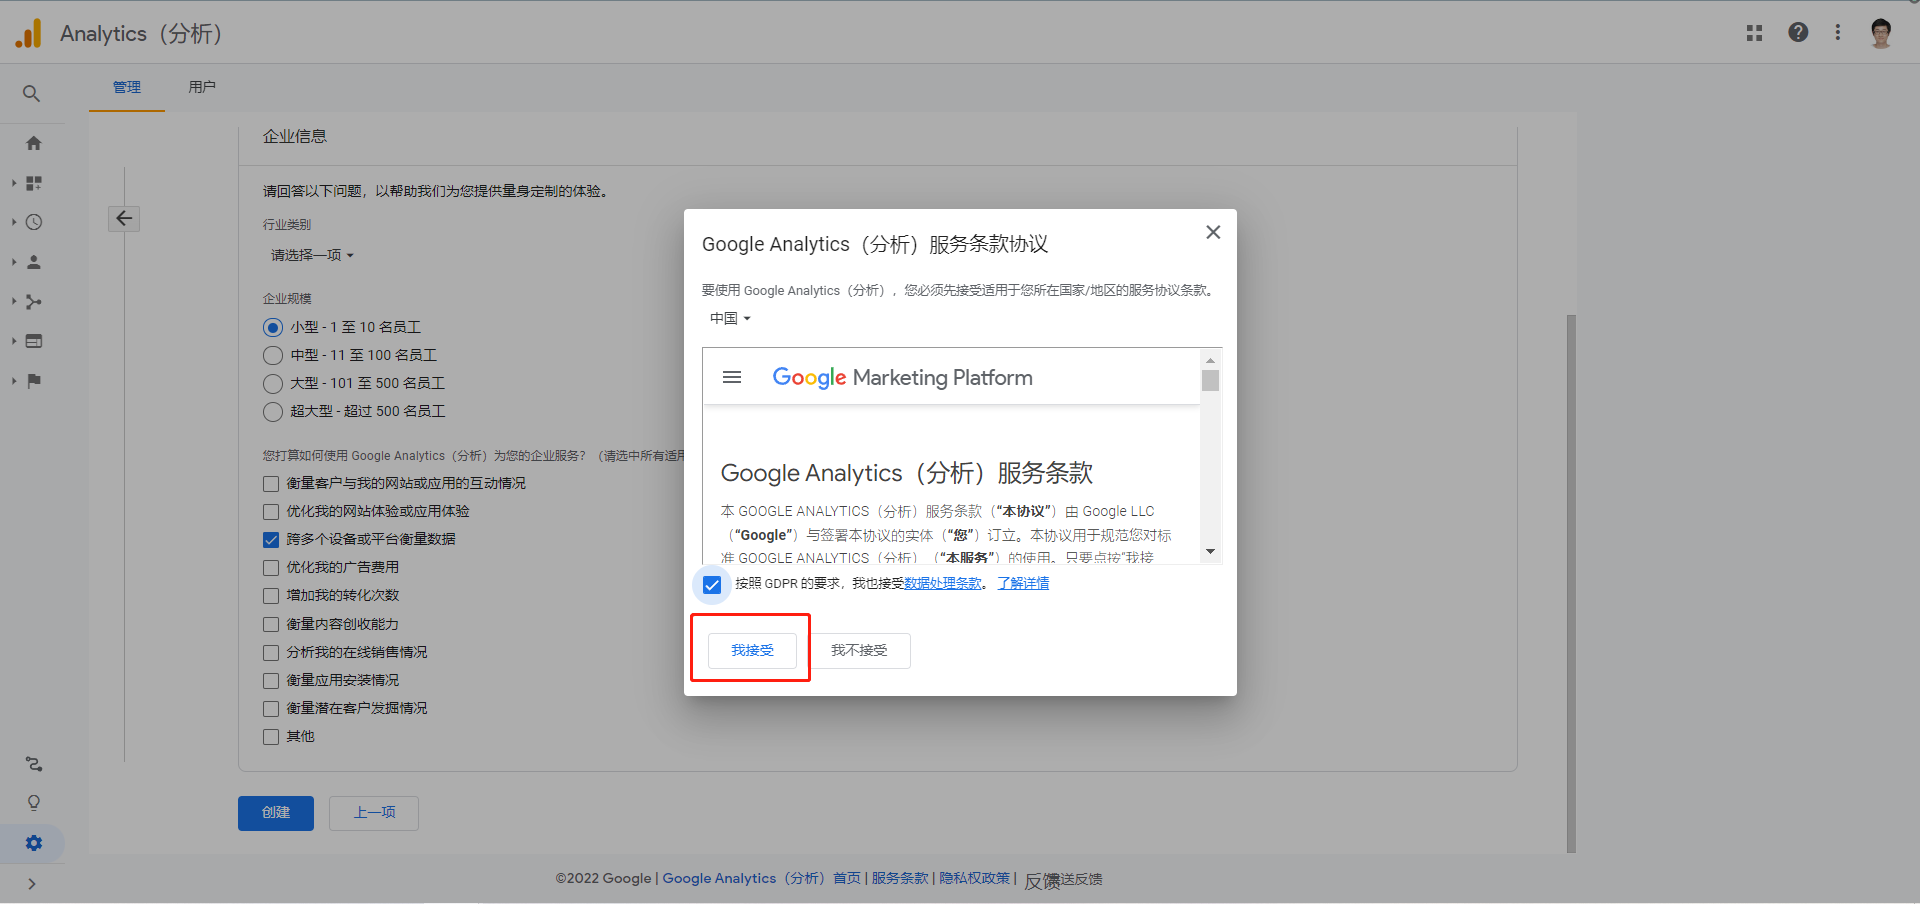Screen dimensions: 1920x904
Task: Open the Google apps grid icon
Action: [x=1754, y=33]
